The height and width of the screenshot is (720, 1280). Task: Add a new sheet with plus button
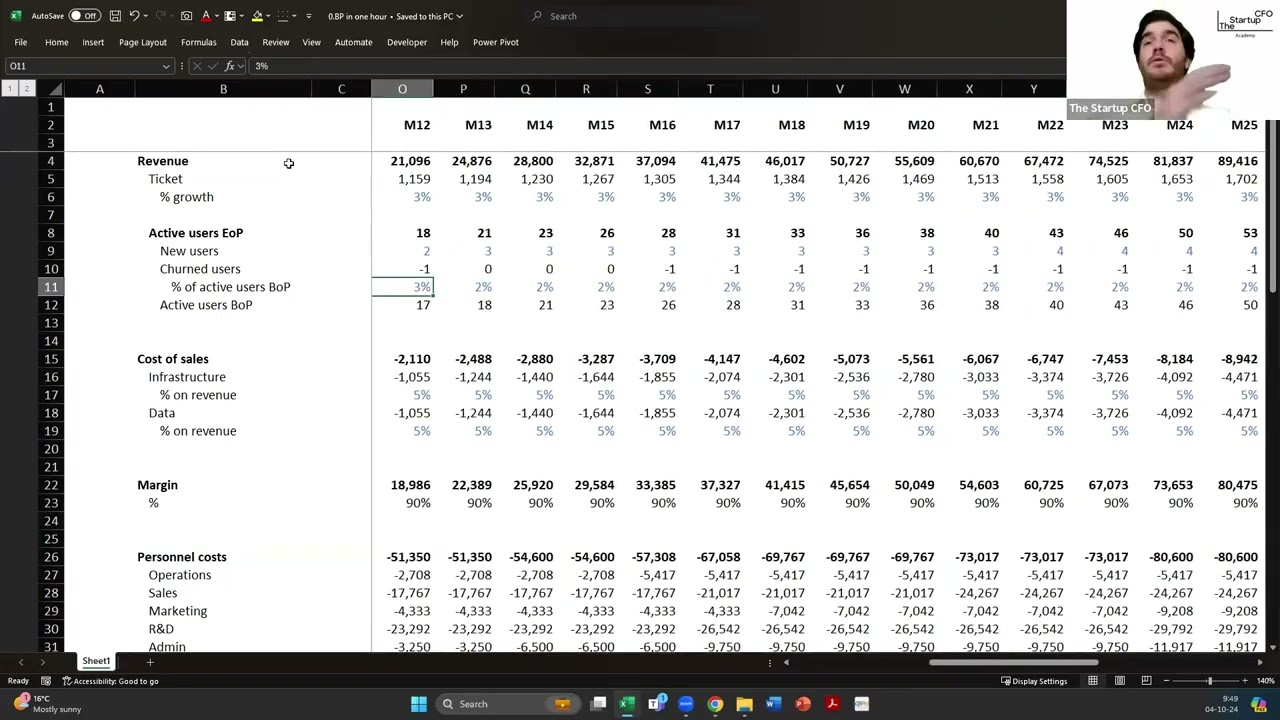coord(150,662)
